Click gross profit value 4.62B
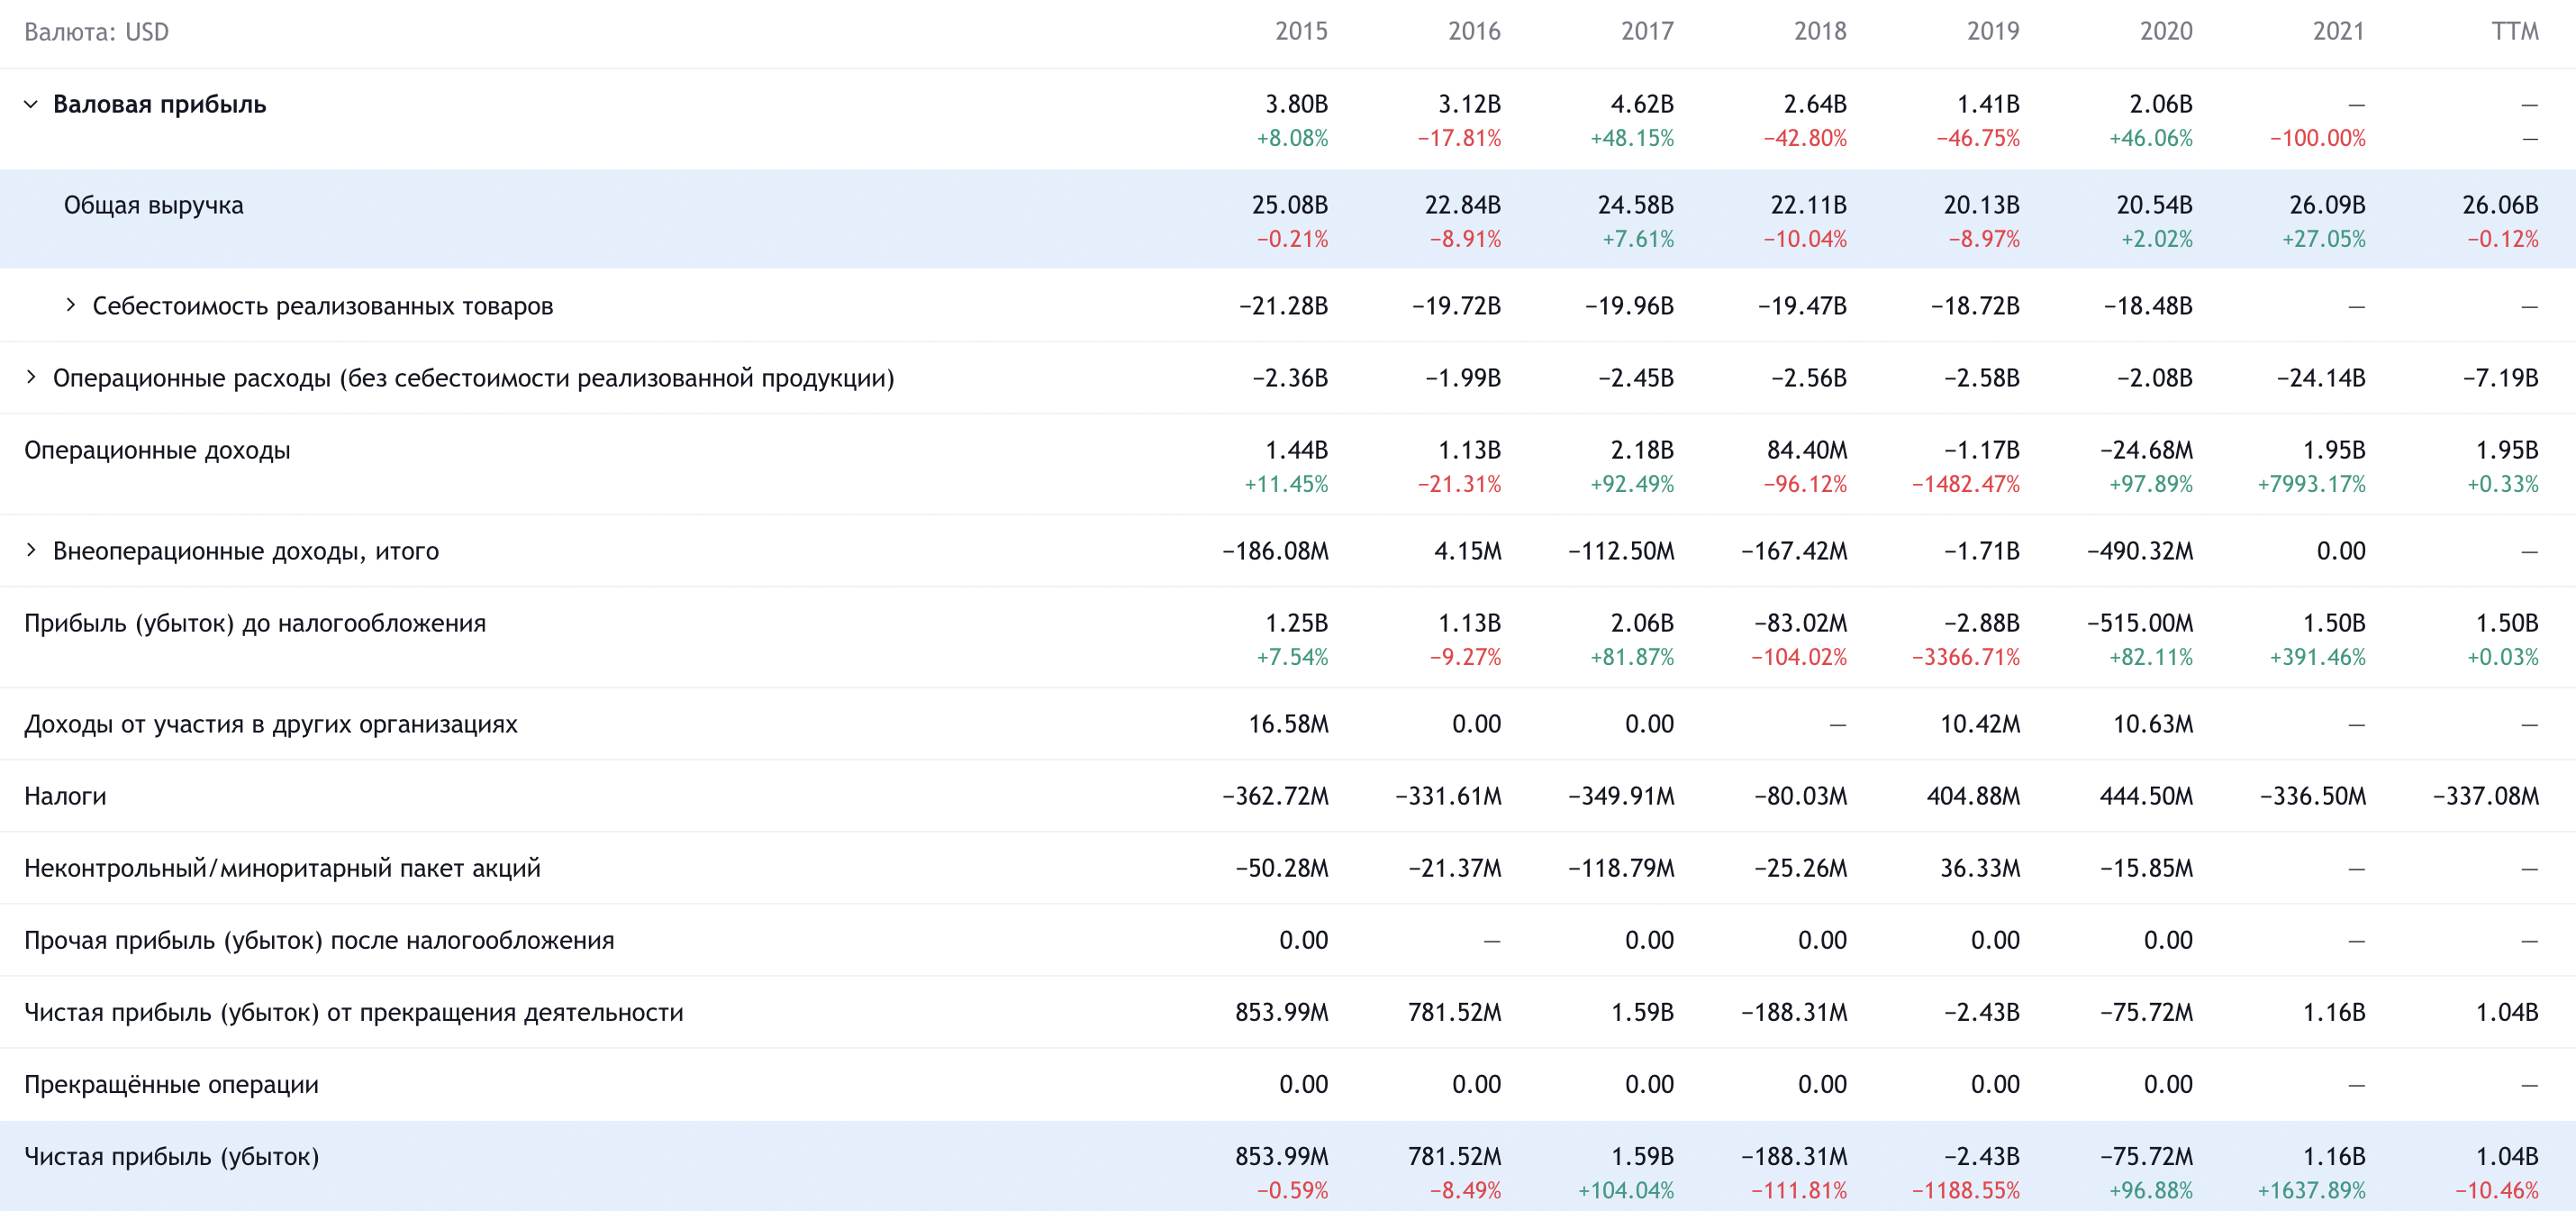2576x1211 pixels. point(1642,104)
